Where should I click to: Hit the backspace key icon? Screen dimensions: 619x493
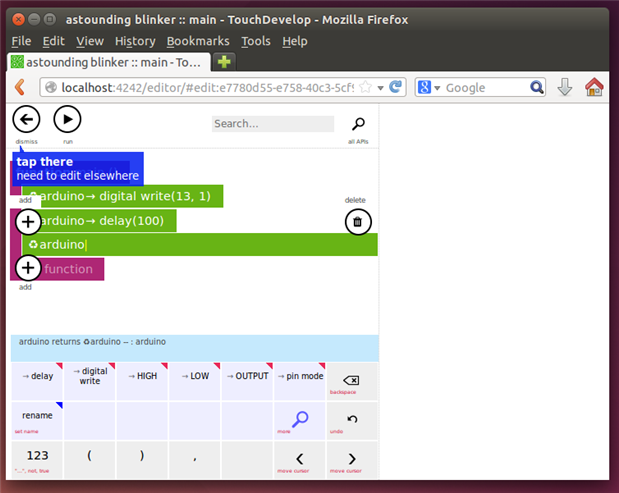(x=352, y=381)
